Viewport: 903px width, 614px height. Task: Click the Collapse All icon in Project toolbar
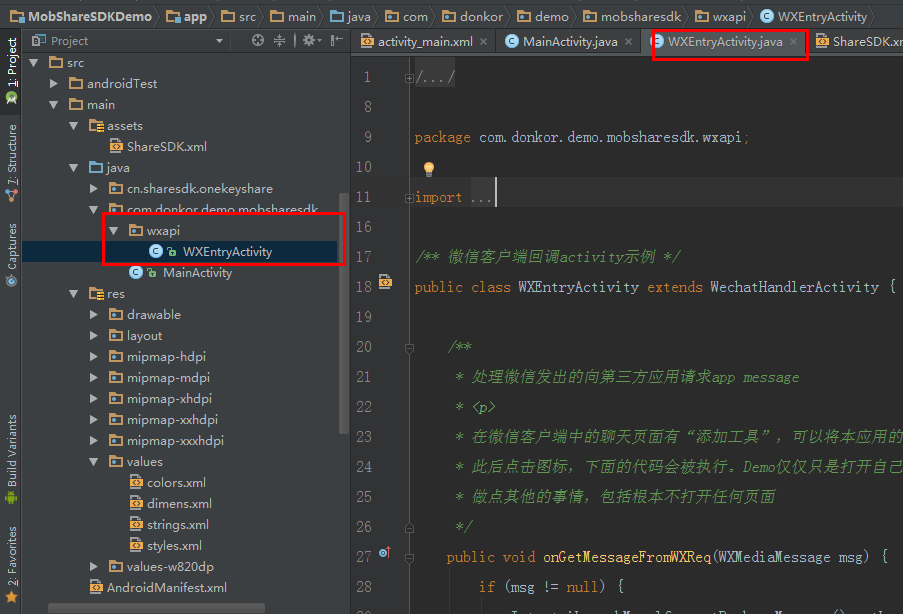pos(278,40)
